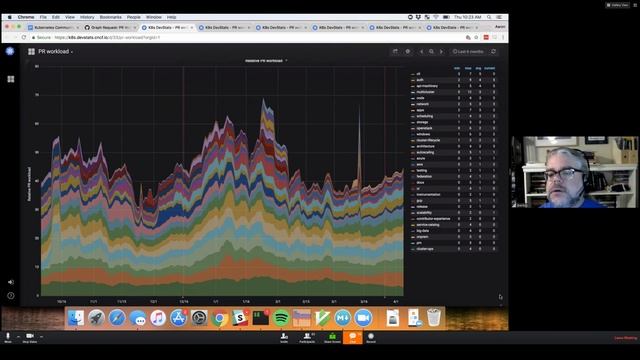Viewport: 640px width, 360px height.
Task: Click the Grafana help icon in sidebar
Action: click(x=11, y=296)
